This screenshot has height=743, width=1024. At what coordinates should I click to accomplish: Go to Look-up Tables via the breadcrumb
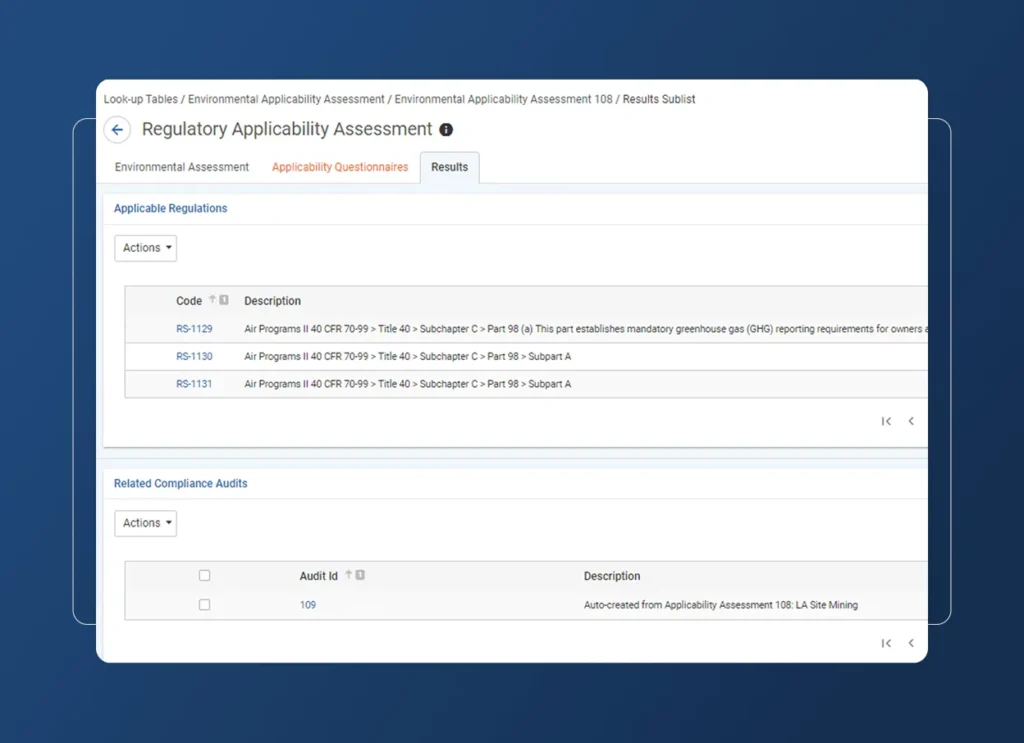pyautogui.click(x=138, y=99)
